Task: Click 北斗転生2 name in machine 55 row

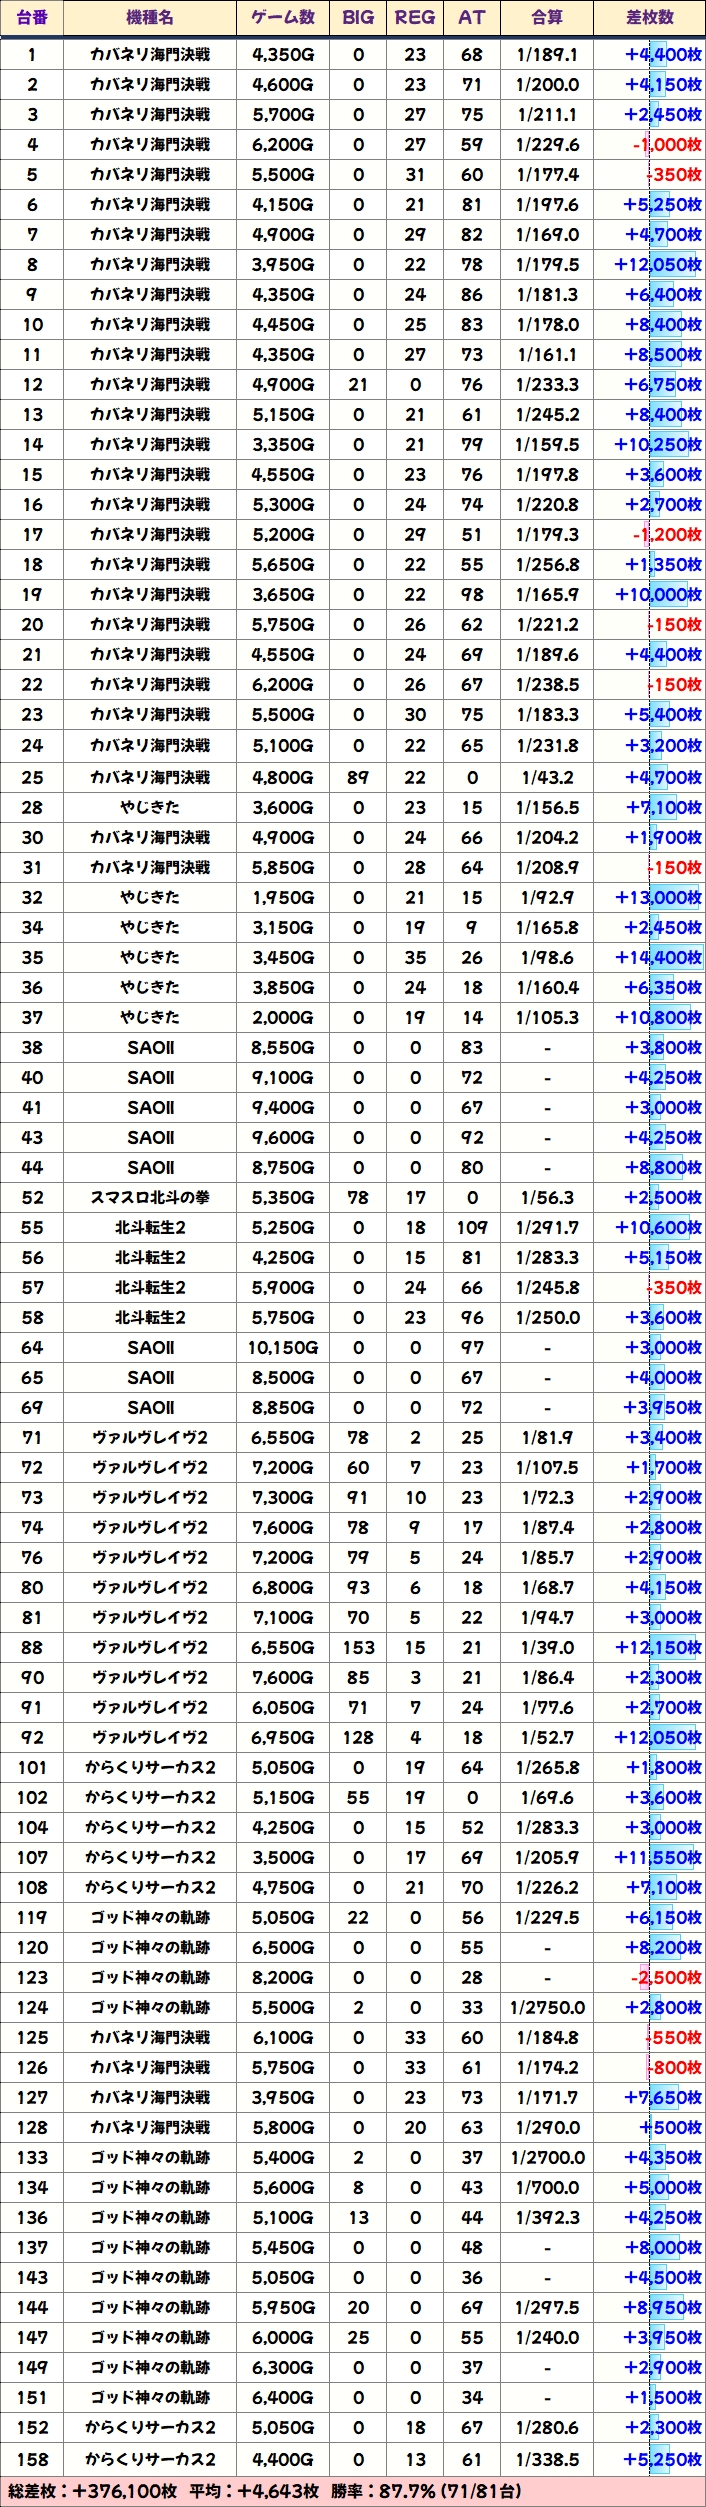Action: pyautogui.click(x=150, y=1227)
